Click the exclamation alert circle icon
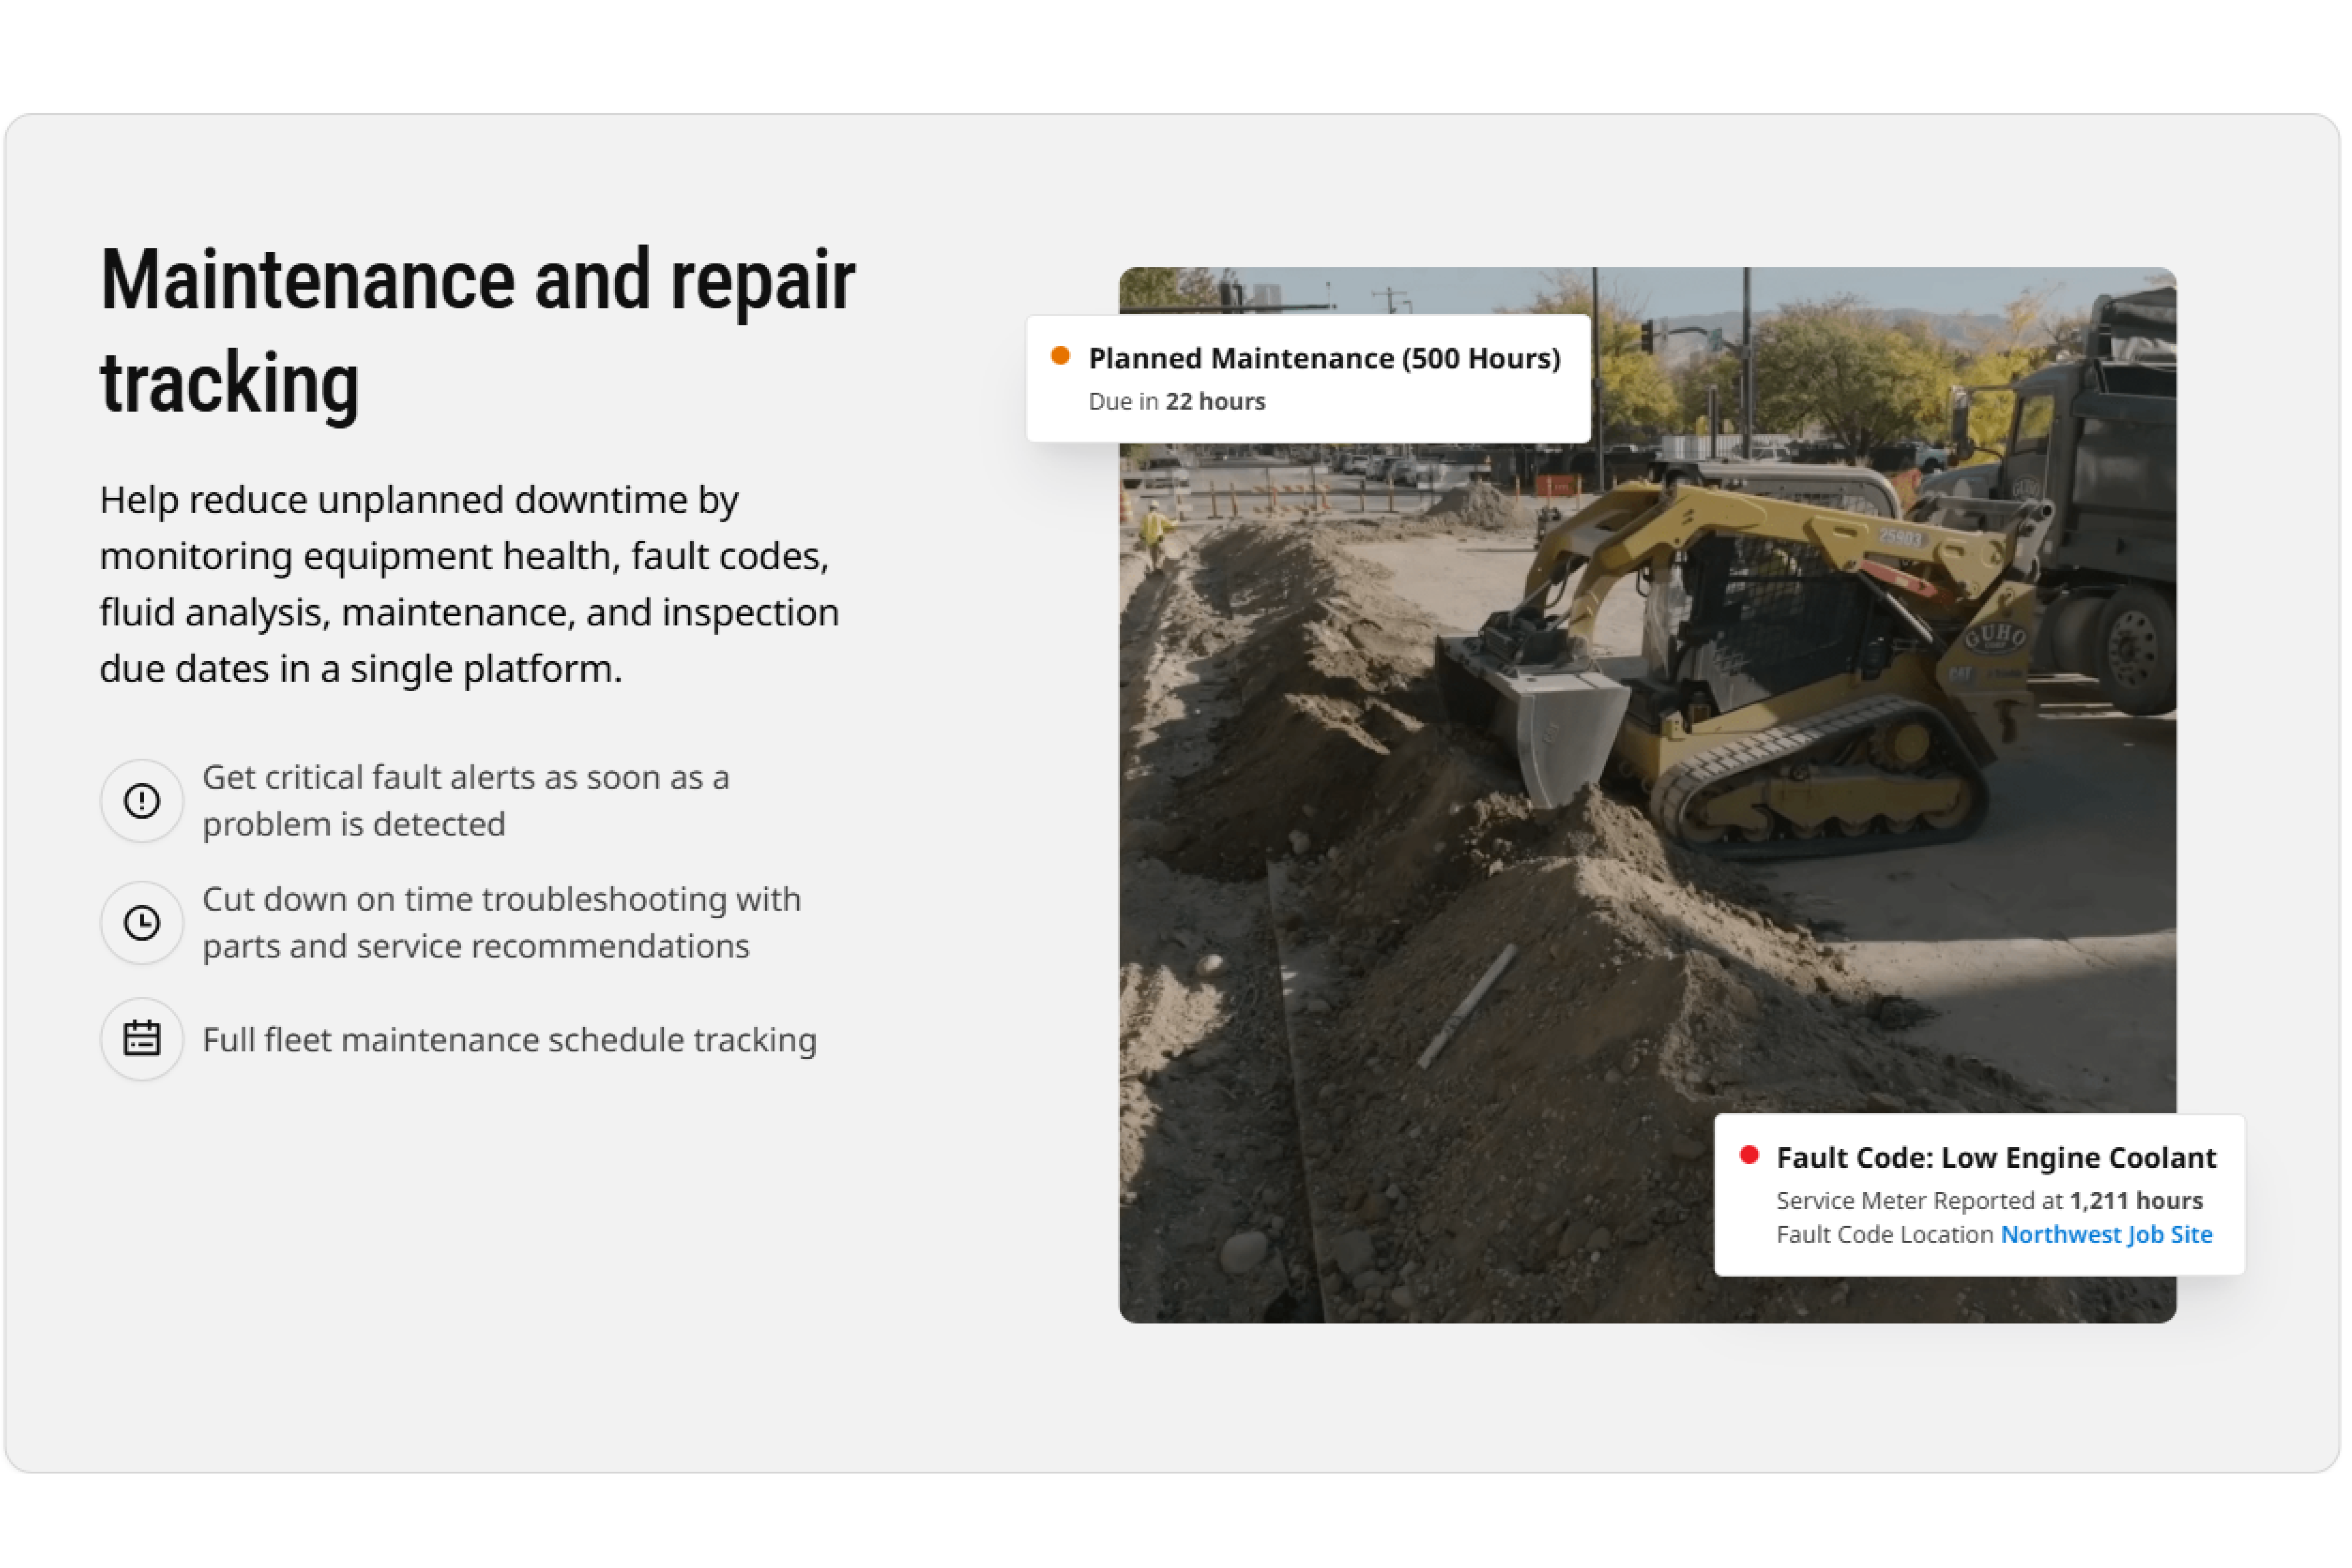Image resolution: width=2352 pixels, height=1568 pixels. click(x=142, y=801)
